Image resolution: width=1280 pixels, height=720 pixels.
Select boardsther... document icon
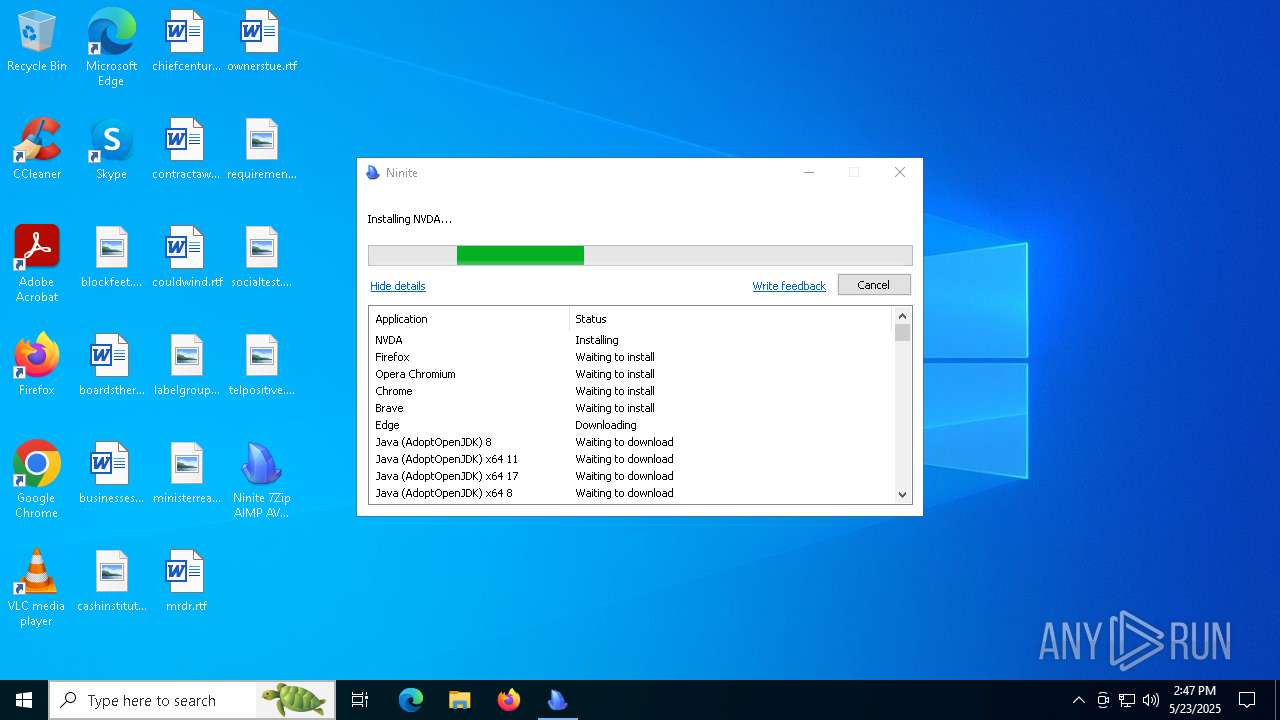[x=111, y=366]
